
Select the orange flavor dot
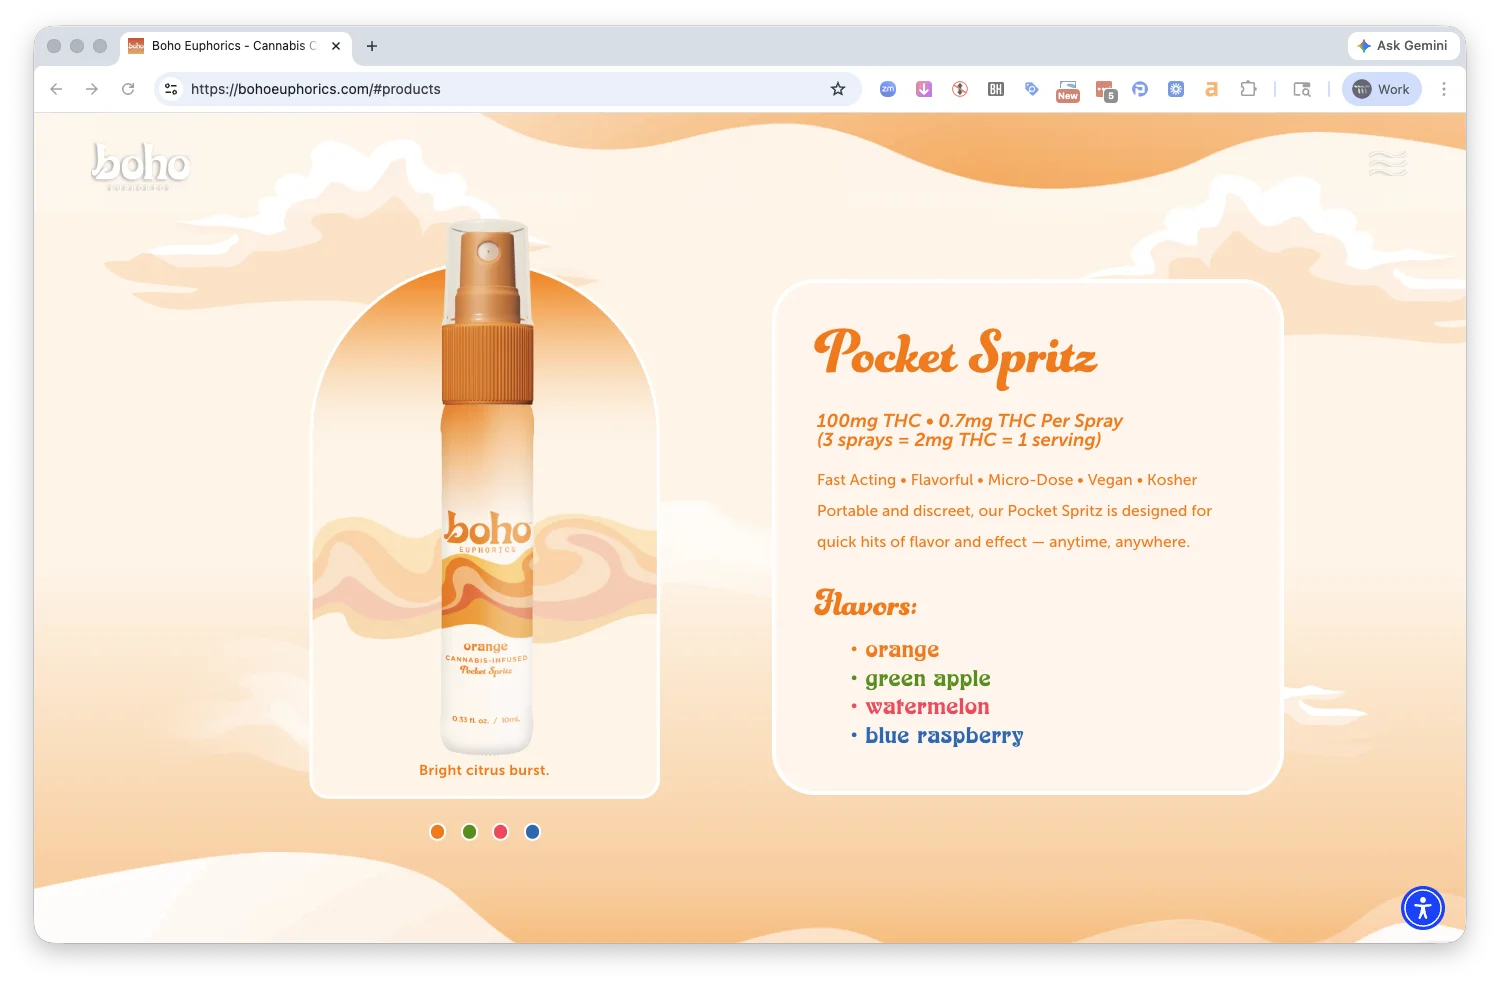pyautogui.click(x=437, y=832)
